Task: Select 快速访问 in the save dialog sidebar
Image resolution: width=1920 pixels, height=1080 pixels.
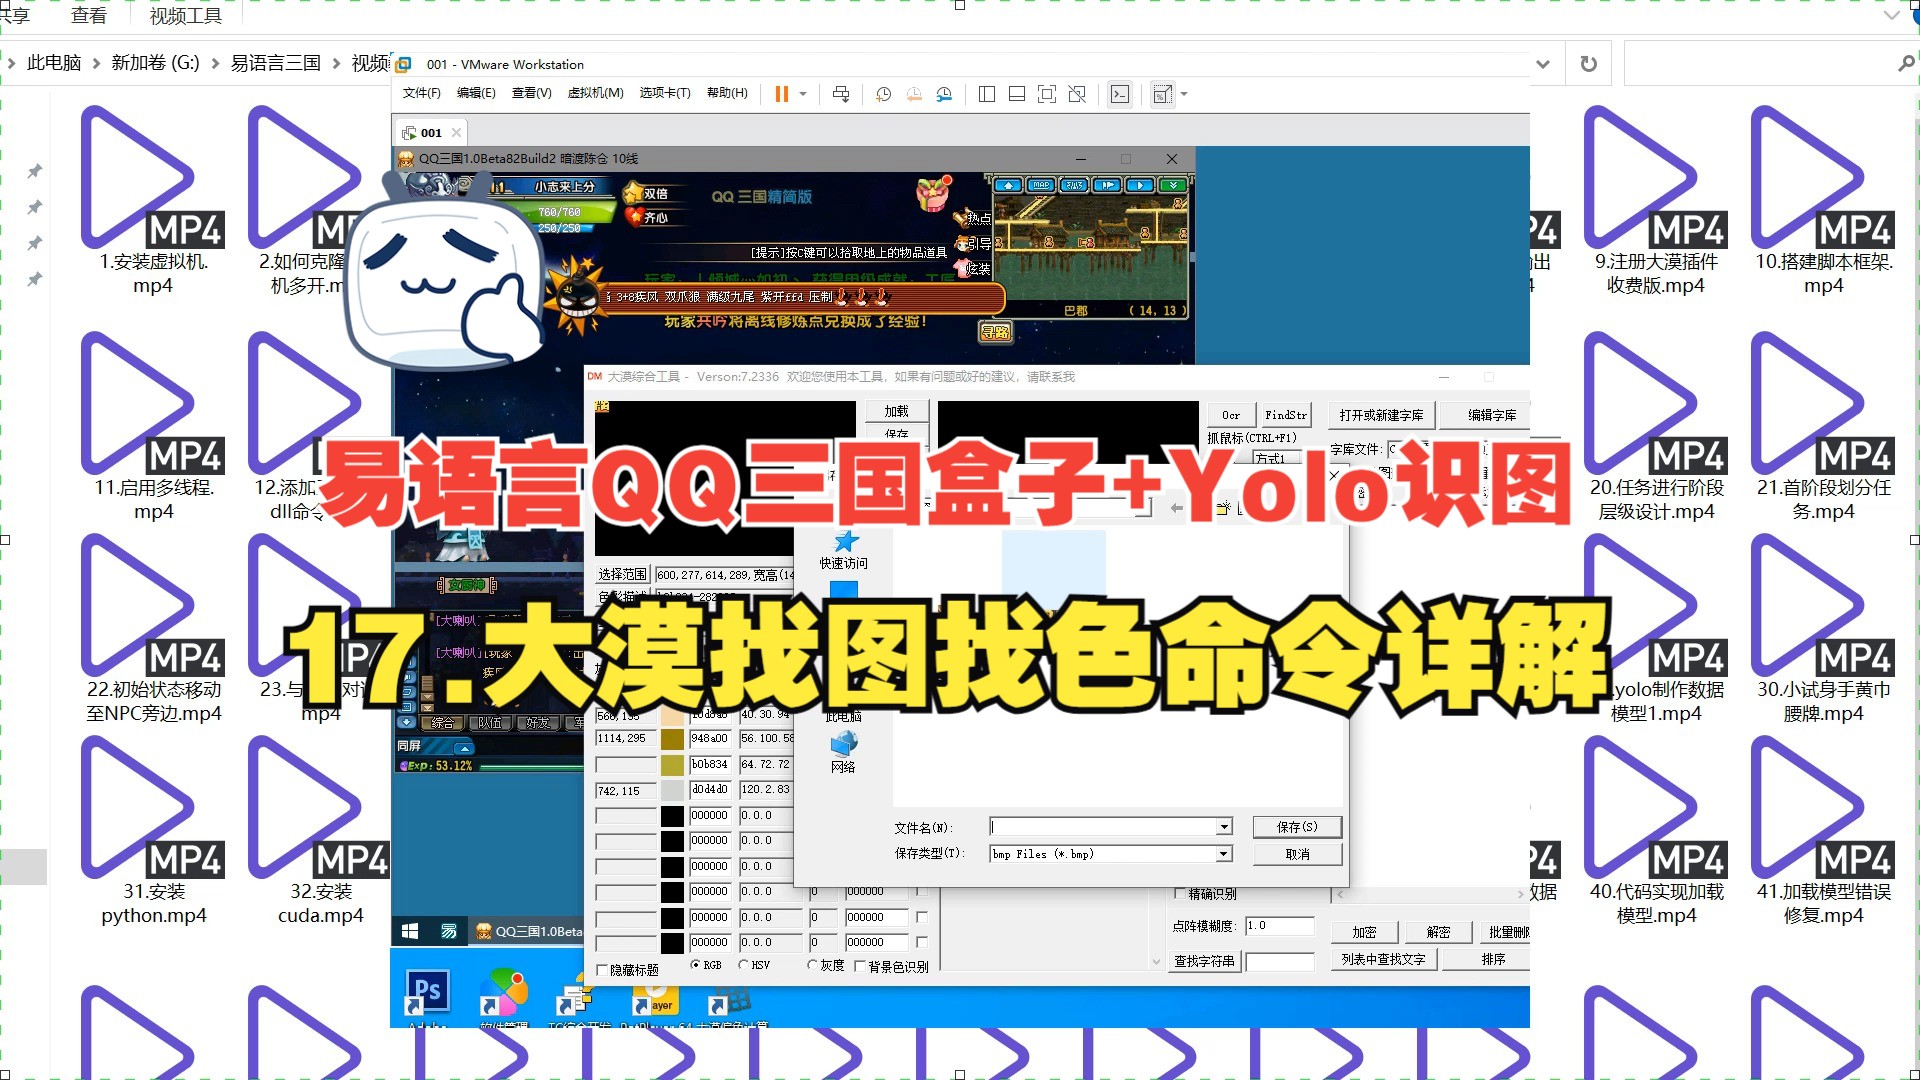Action: tap(844, 549)
